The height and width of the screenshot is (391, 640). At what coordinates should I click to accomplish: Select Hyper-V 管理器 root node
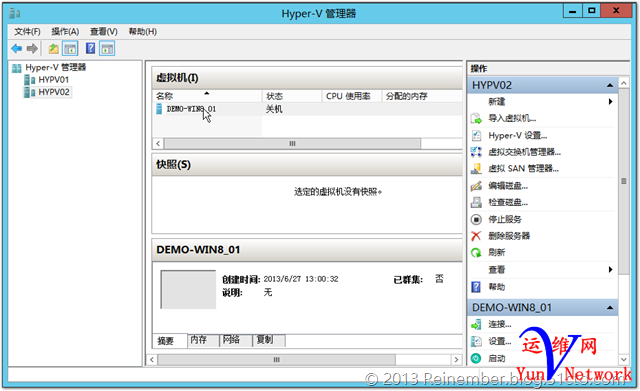click(56, 67)
